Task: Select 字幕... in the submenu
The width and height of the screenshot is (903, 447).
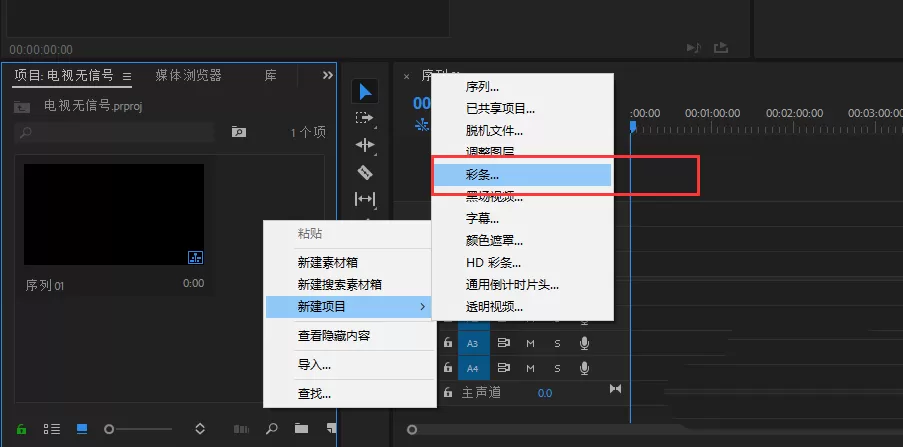Action: tap(522, 219)
